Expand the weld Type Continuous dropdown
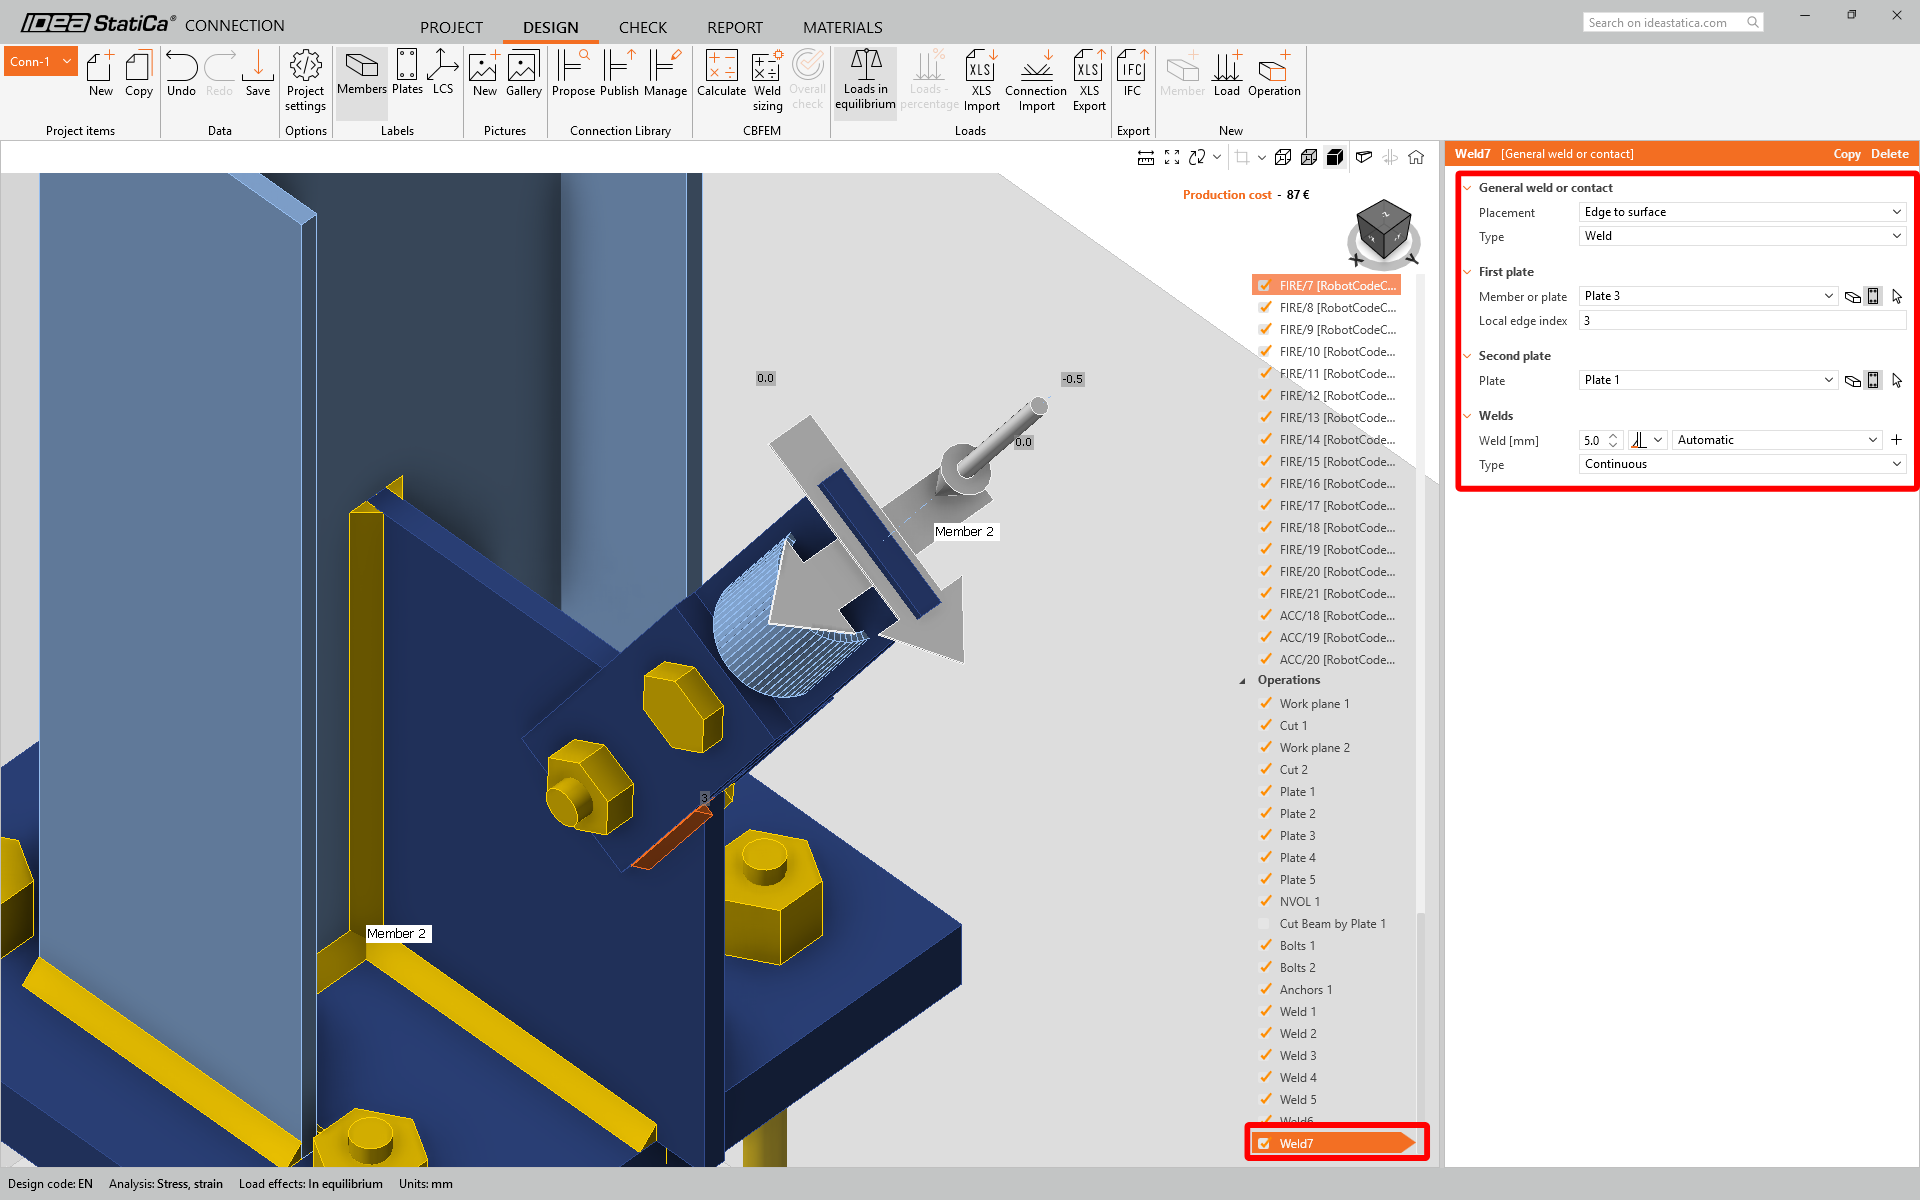Screen dimensions: 1920x1200 pos(1742,464)
